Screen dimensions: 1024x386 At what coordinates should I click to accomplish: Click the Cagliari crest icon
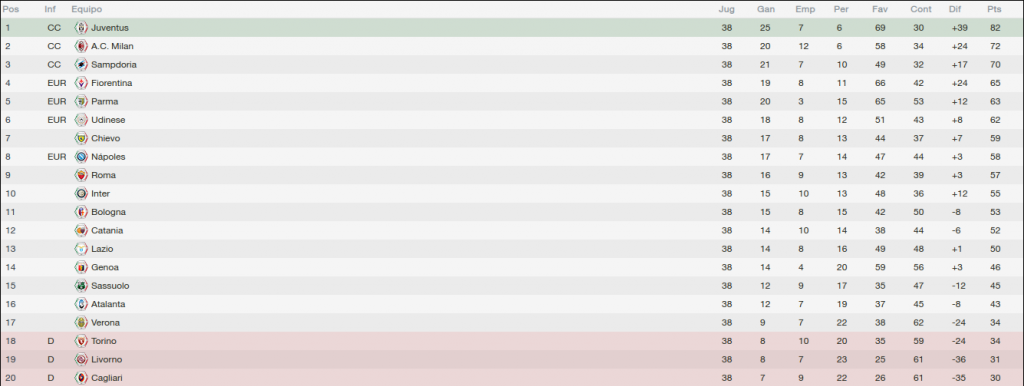point(81,378)
